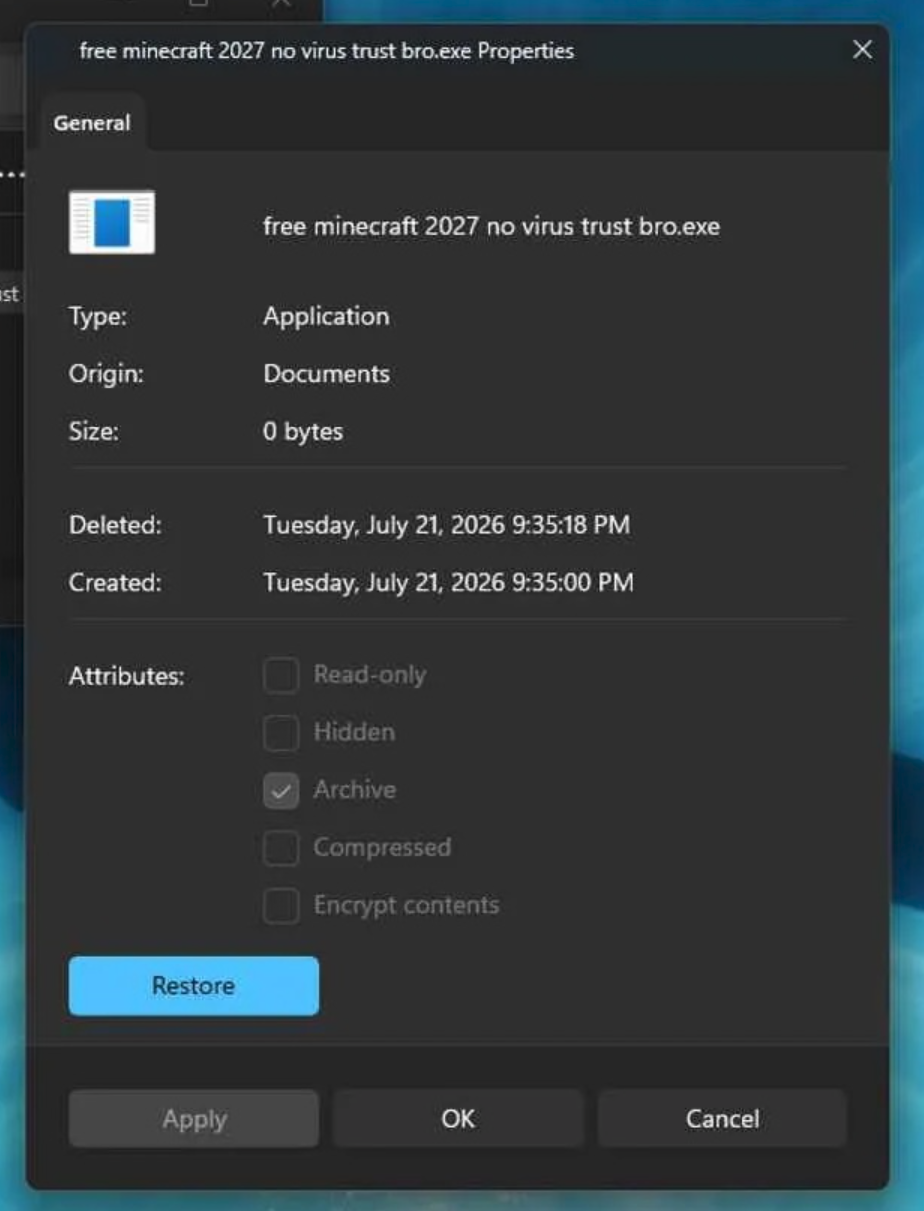The width and height of the screenshot is (924, 1211).
Task: Click the Deleted date 9:35:18 PM
Action: point(446,525)
